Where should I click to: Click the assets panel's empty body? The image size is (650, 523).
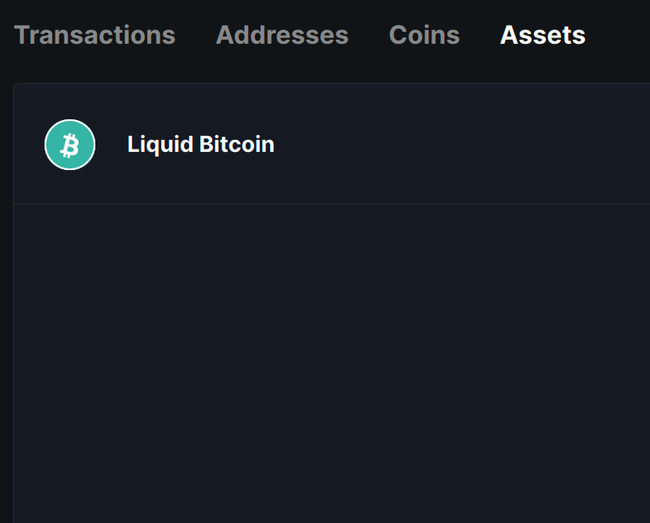point(330,380)
